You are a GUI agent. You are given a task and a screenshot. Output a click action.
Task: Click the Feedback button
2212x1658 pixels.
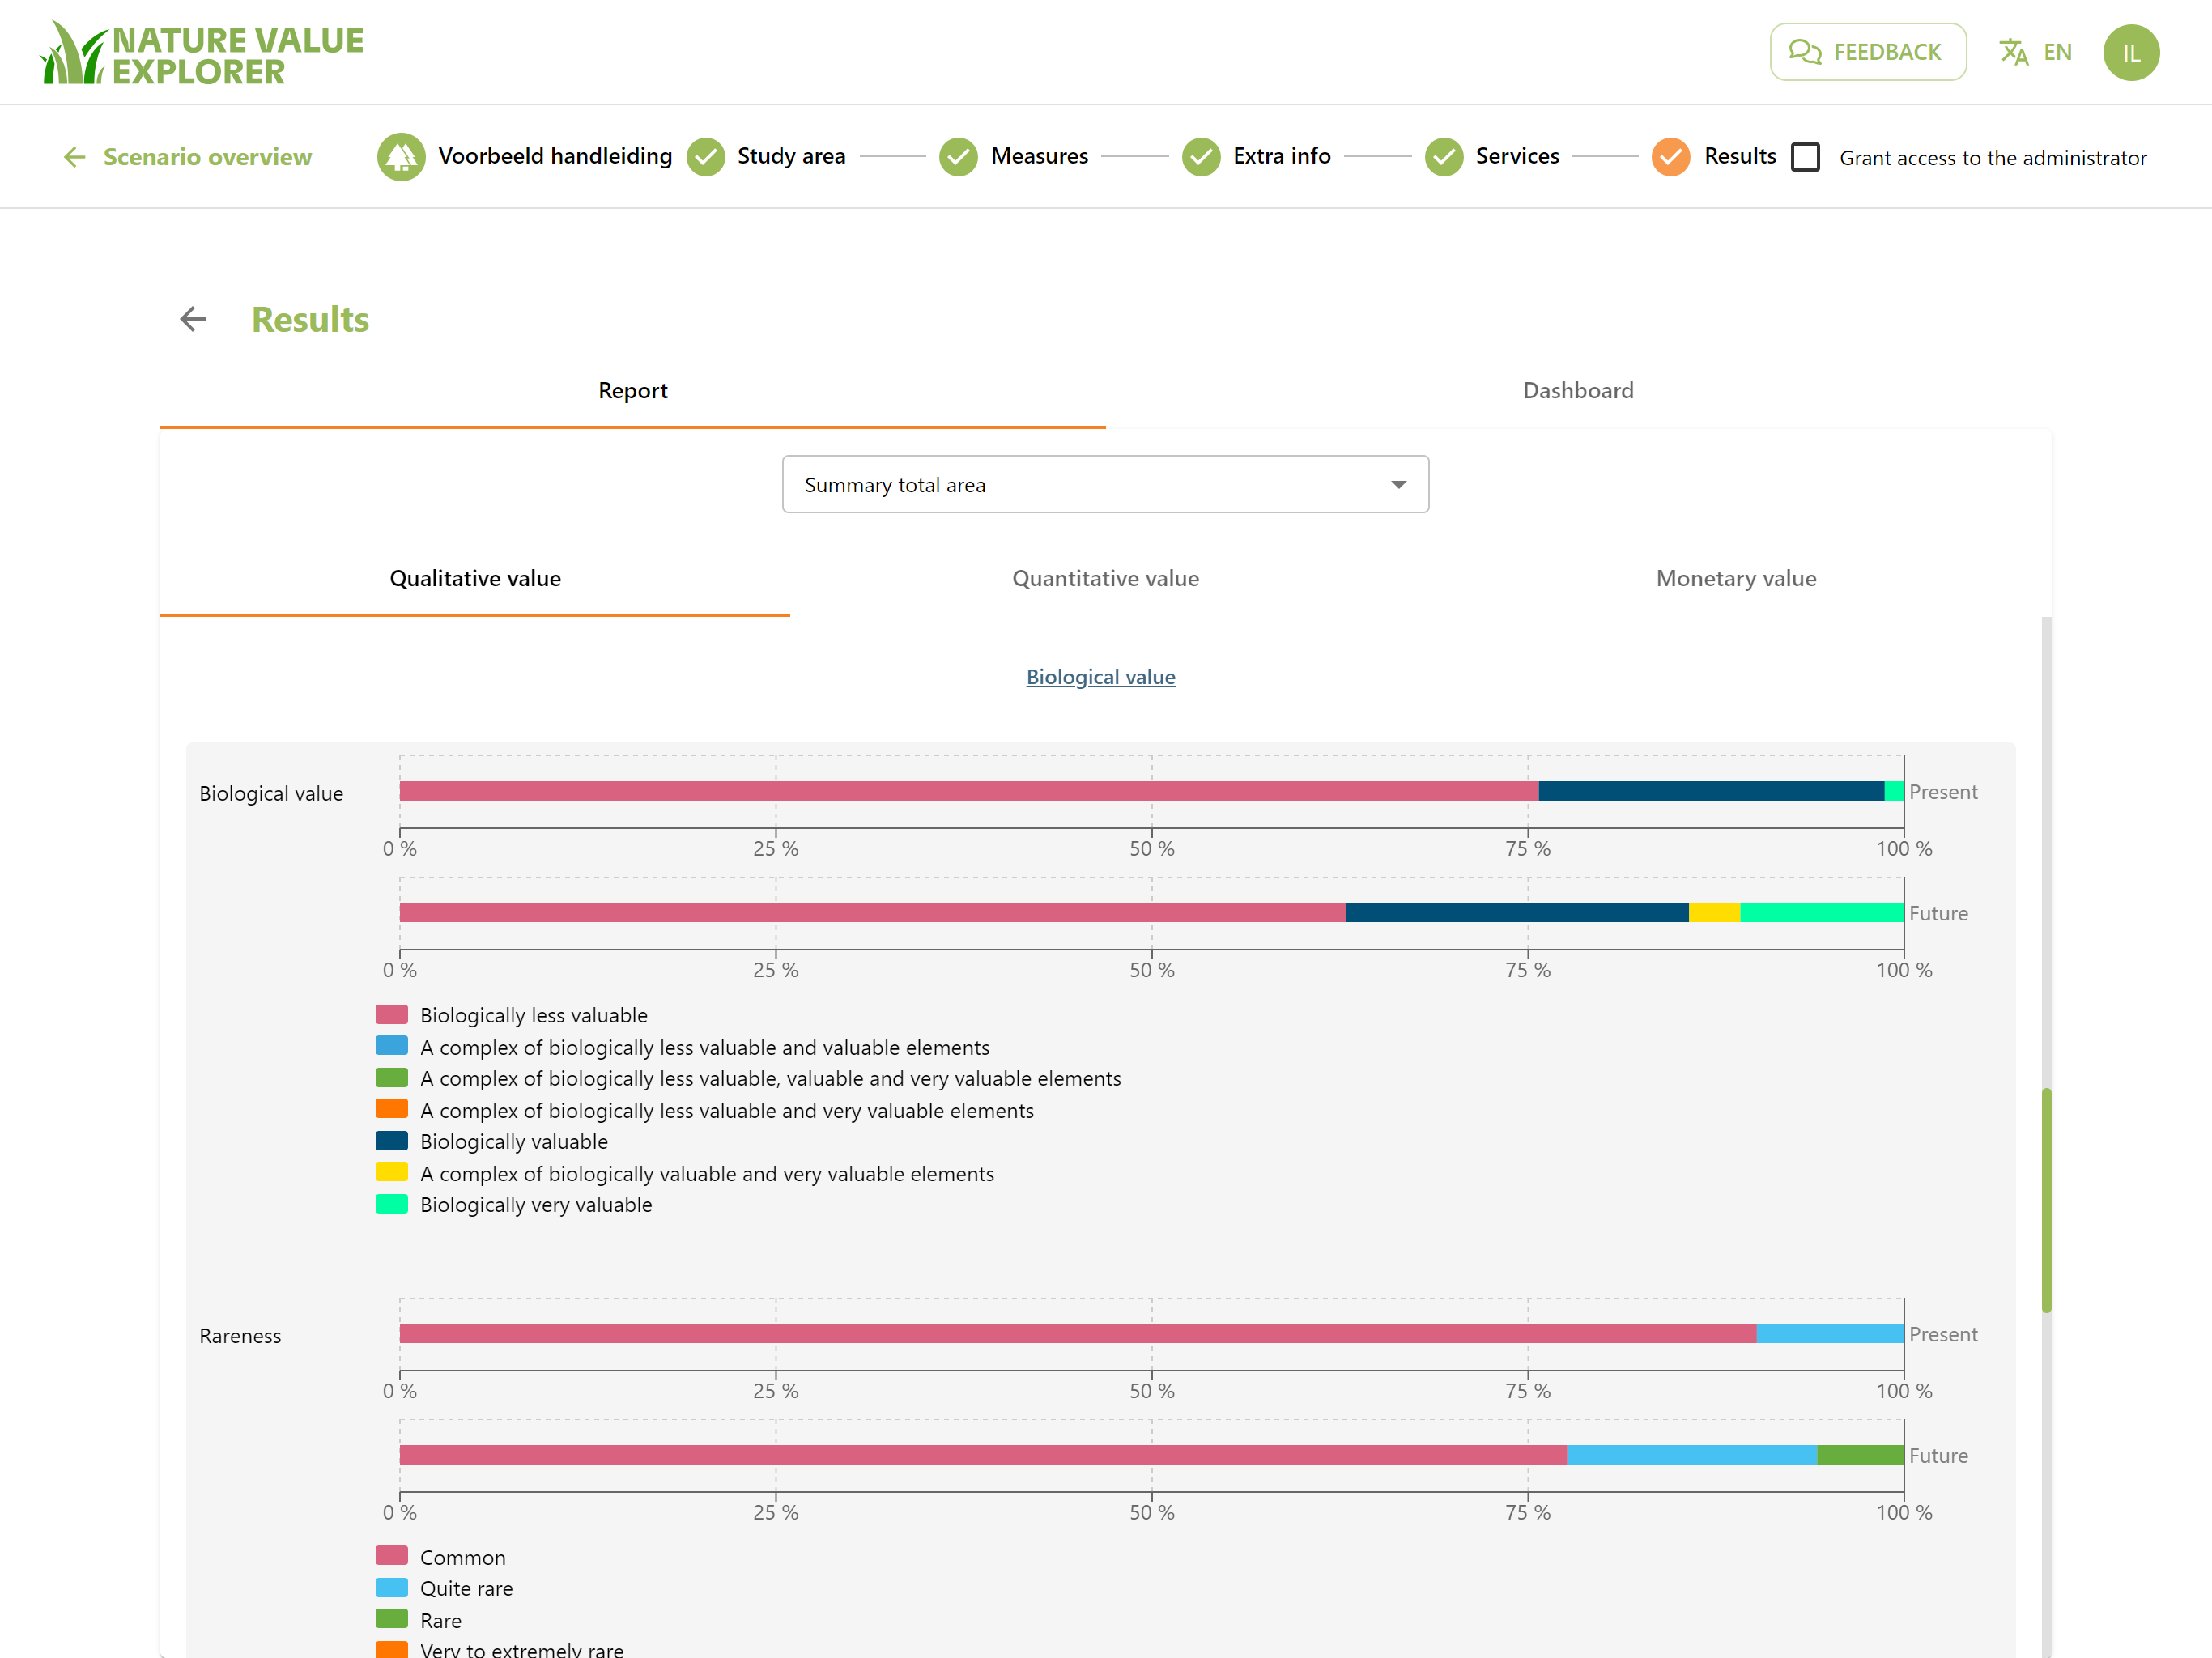tap(1867, 52)
